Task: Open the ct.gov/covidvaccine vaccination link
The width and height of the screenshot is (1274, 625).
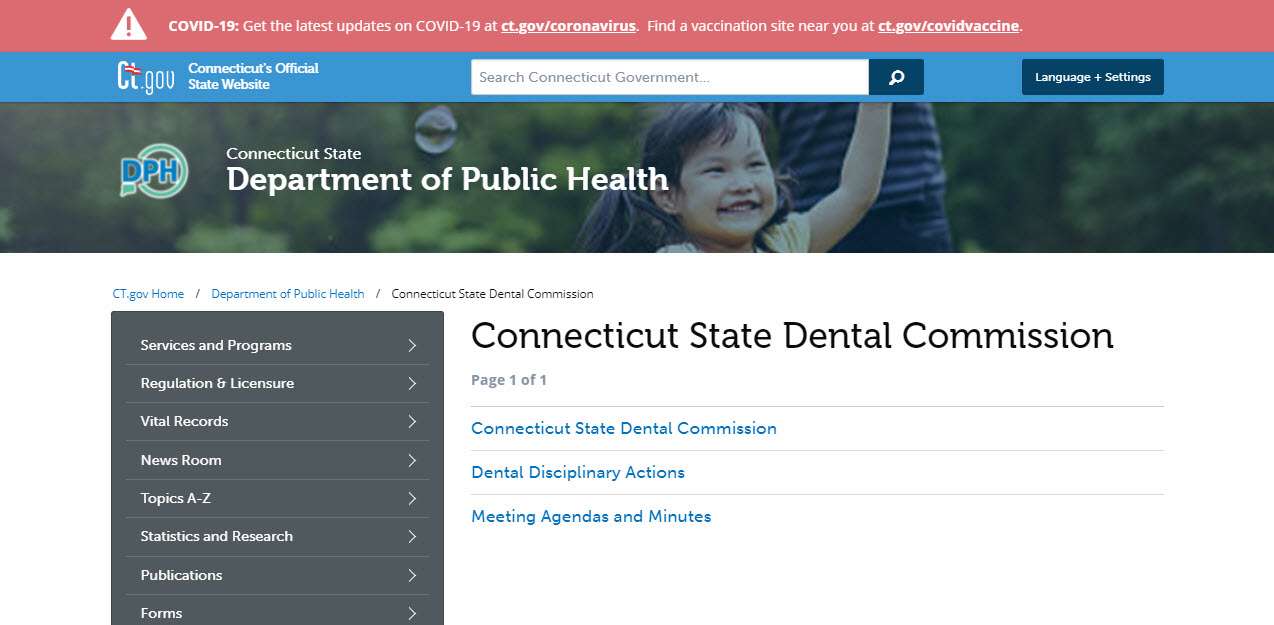Action: point(947,26)
